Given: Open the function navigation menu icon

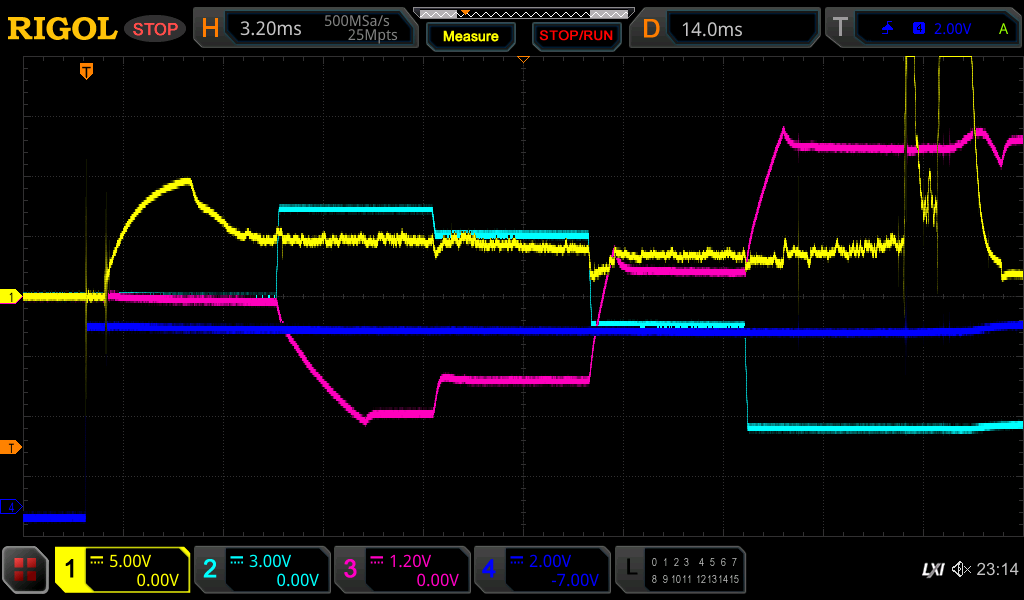Looking at the screenshot, I should [x=25, y=570].
